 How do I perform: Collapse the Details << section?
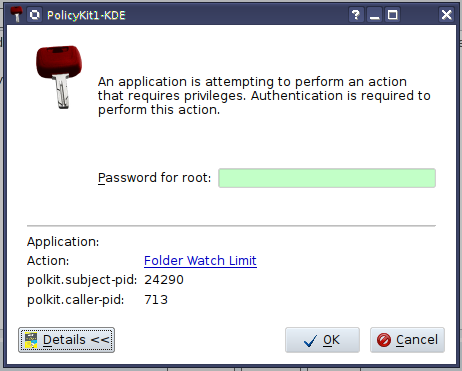[x=67, y=340]
